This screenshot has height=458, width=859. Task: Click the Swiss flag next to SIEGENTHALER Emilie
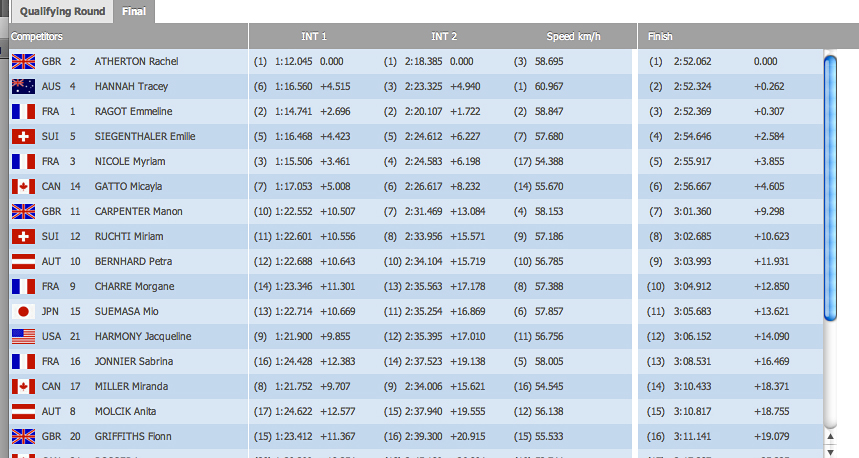pyautogui.click(x=22, y=136)
